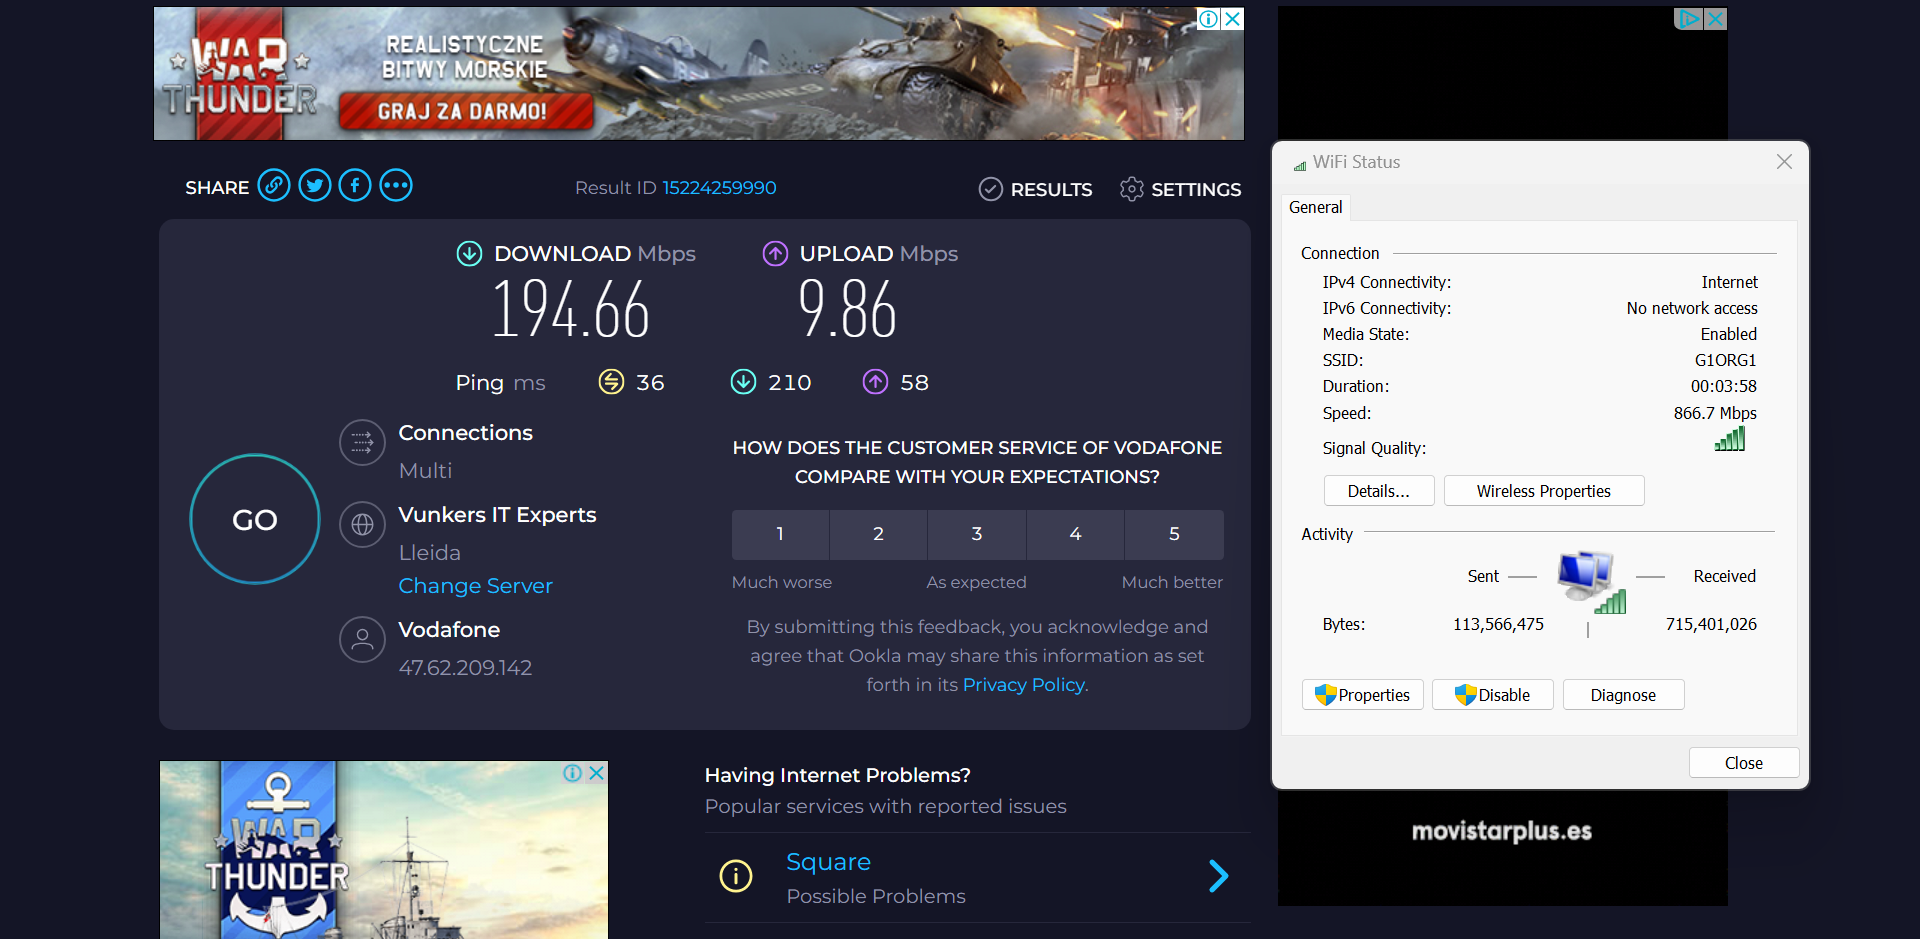Click the download result 194.66
This screenshot has height=939, width=1920.
pos(571,309)
